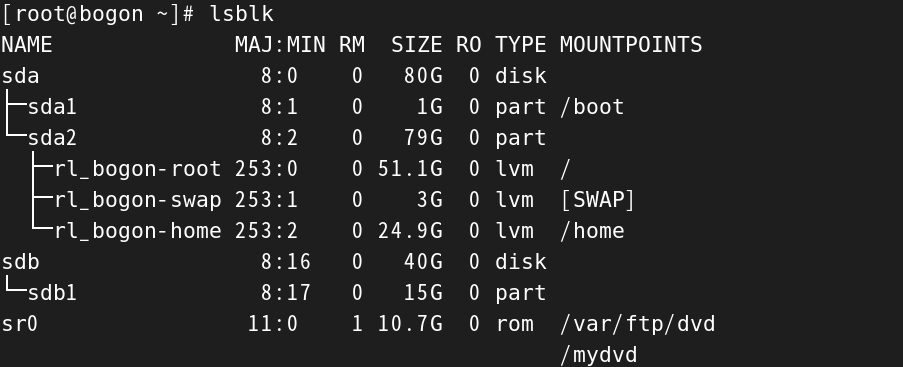The width and height of the screenshot is (903, 367).
Task: Click the [SWAP] mountpoint
Action: pyautogui.click(x=598, y=200)
